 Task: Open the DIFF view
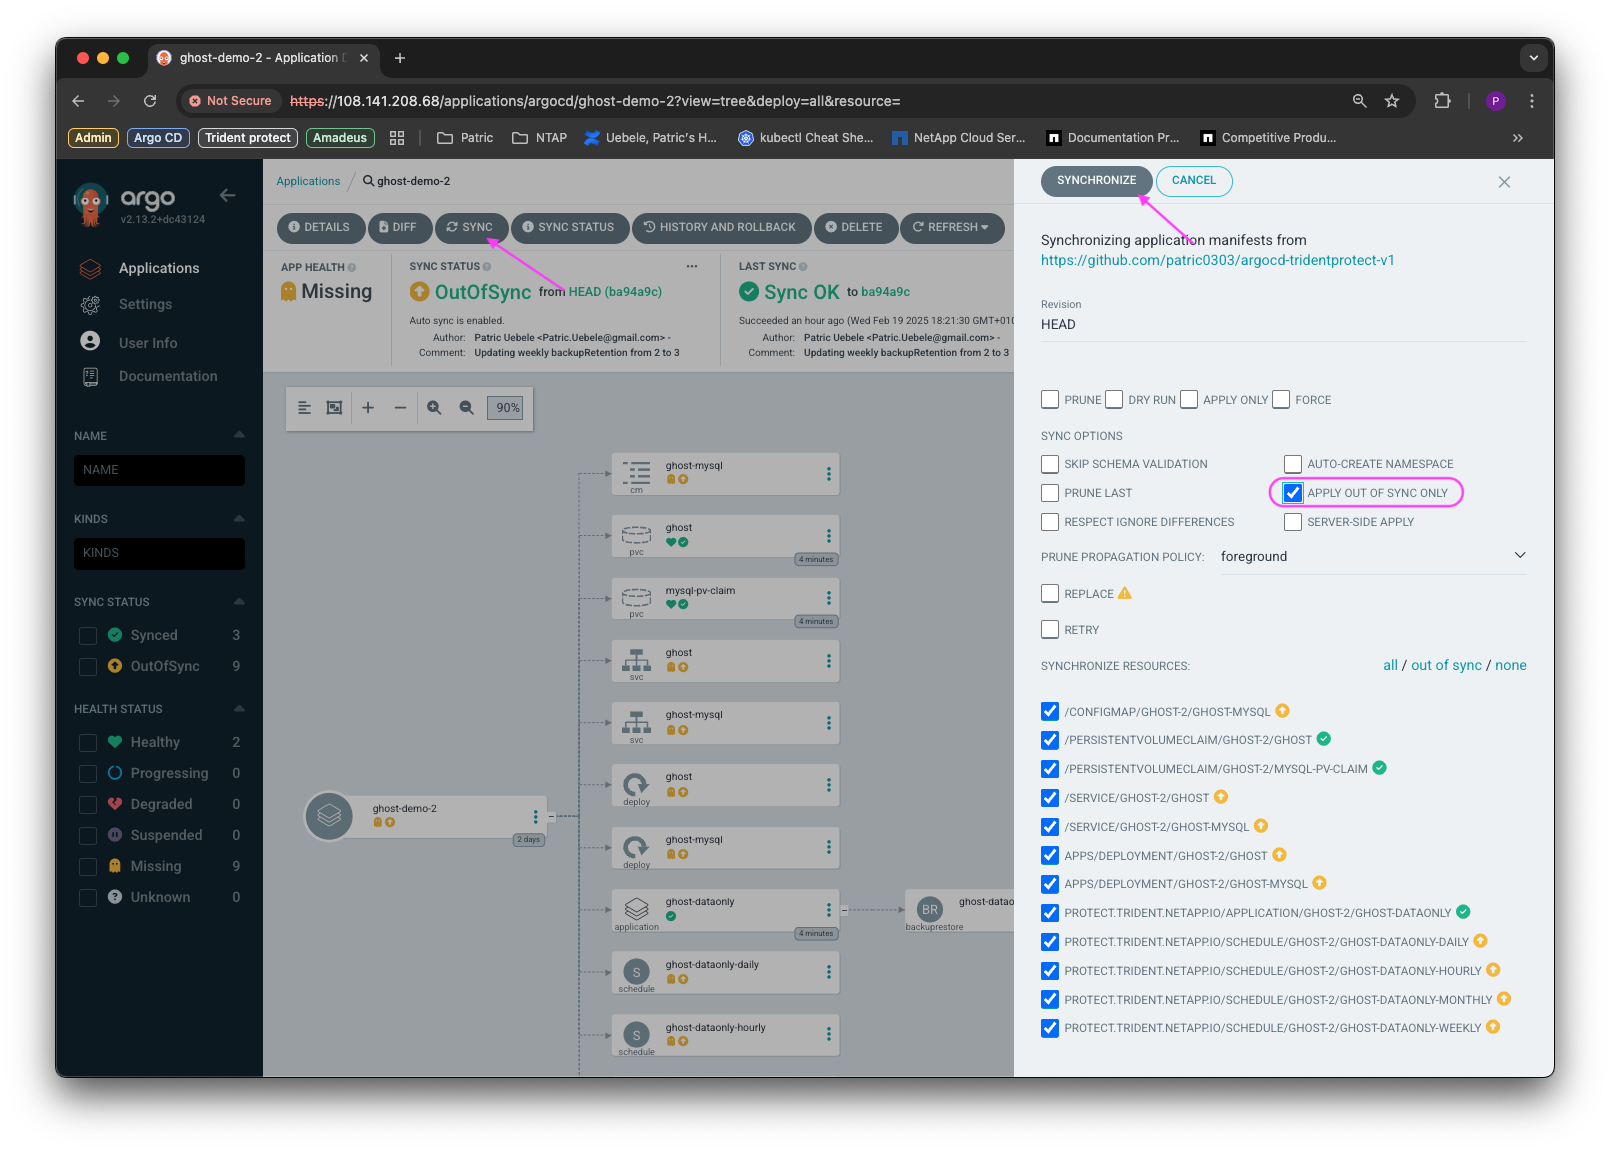point(399,227)
